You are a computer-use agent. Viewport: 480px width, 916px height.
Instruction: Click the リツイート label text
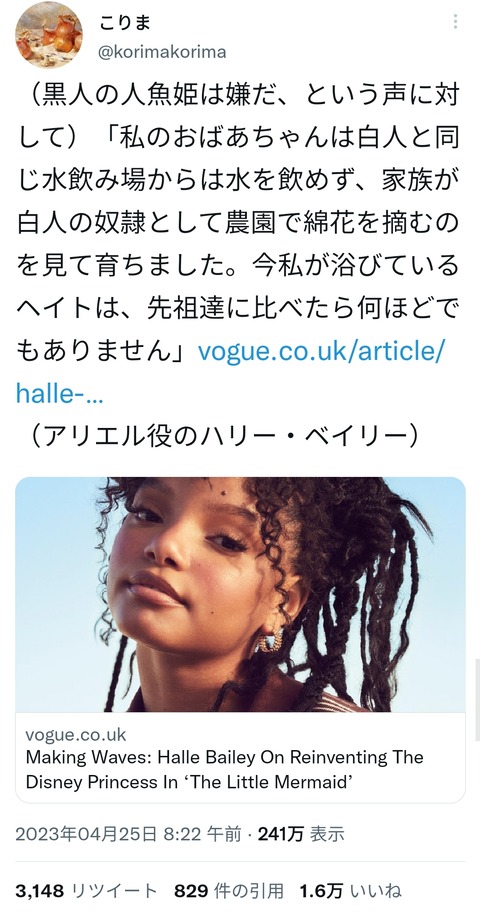[114, 891]
